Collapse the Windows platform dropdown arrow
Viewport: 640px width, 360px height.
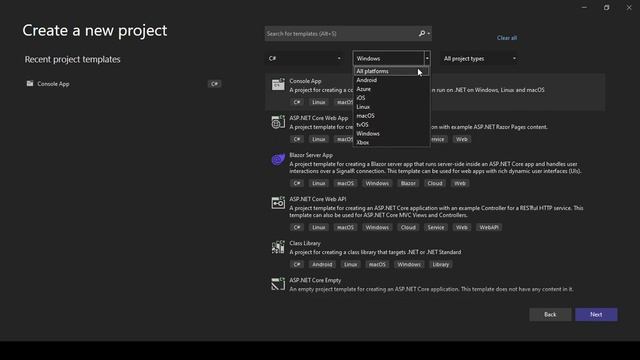point(427,58)
